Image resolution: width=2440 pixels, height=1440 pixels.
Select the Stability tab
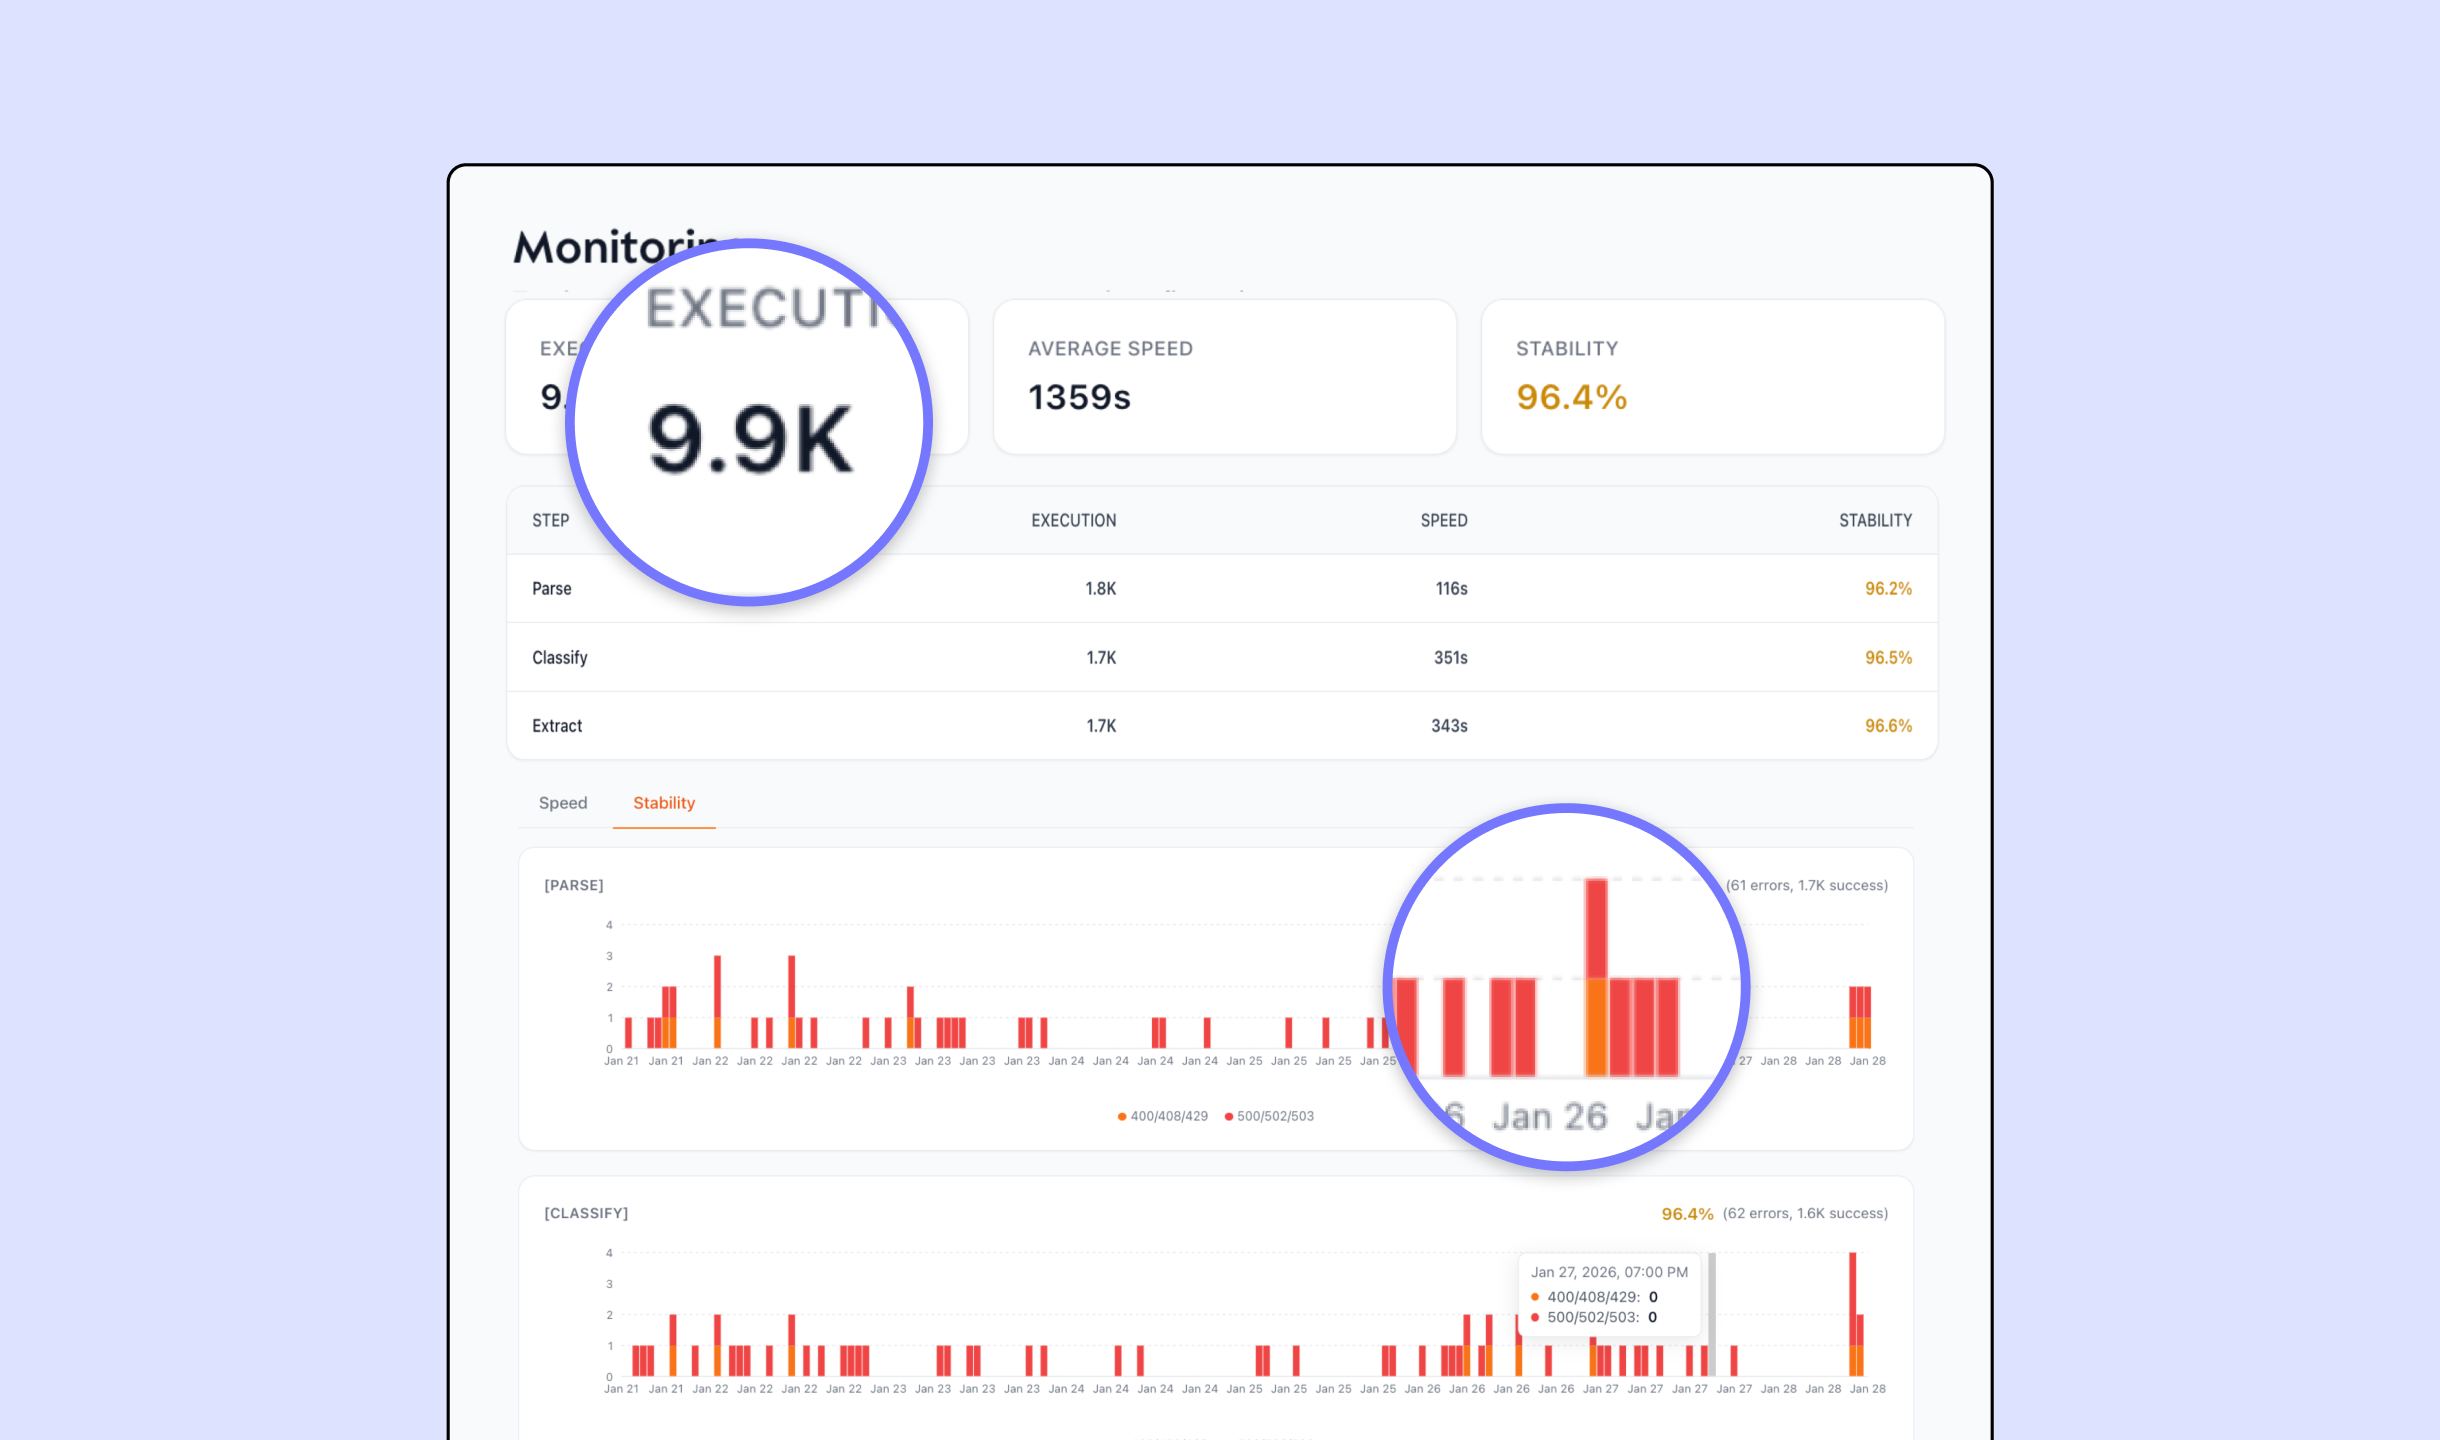[x=663, y=803]
